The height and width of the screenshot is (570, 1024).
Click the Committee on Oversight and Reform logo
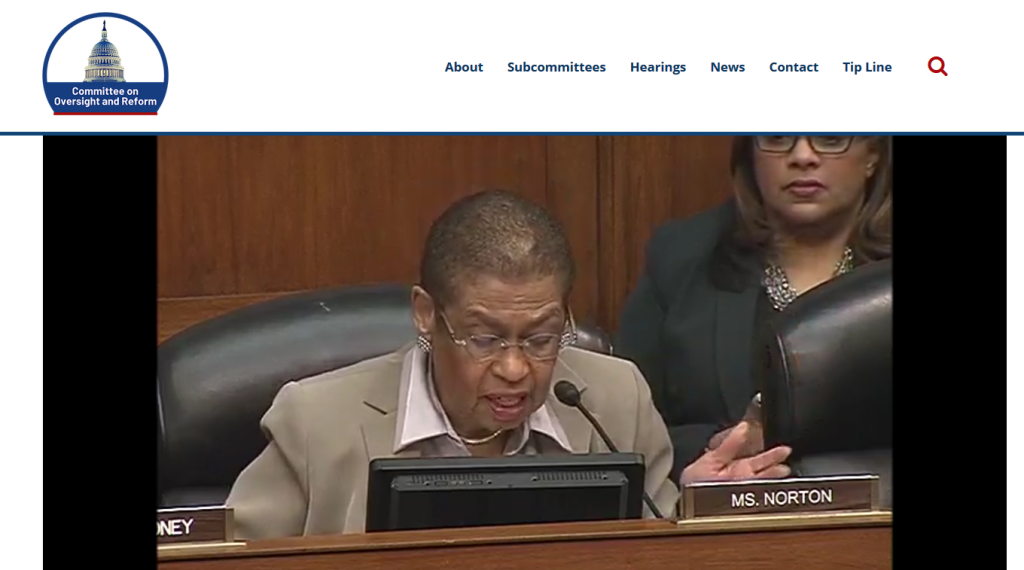[105, 64]
